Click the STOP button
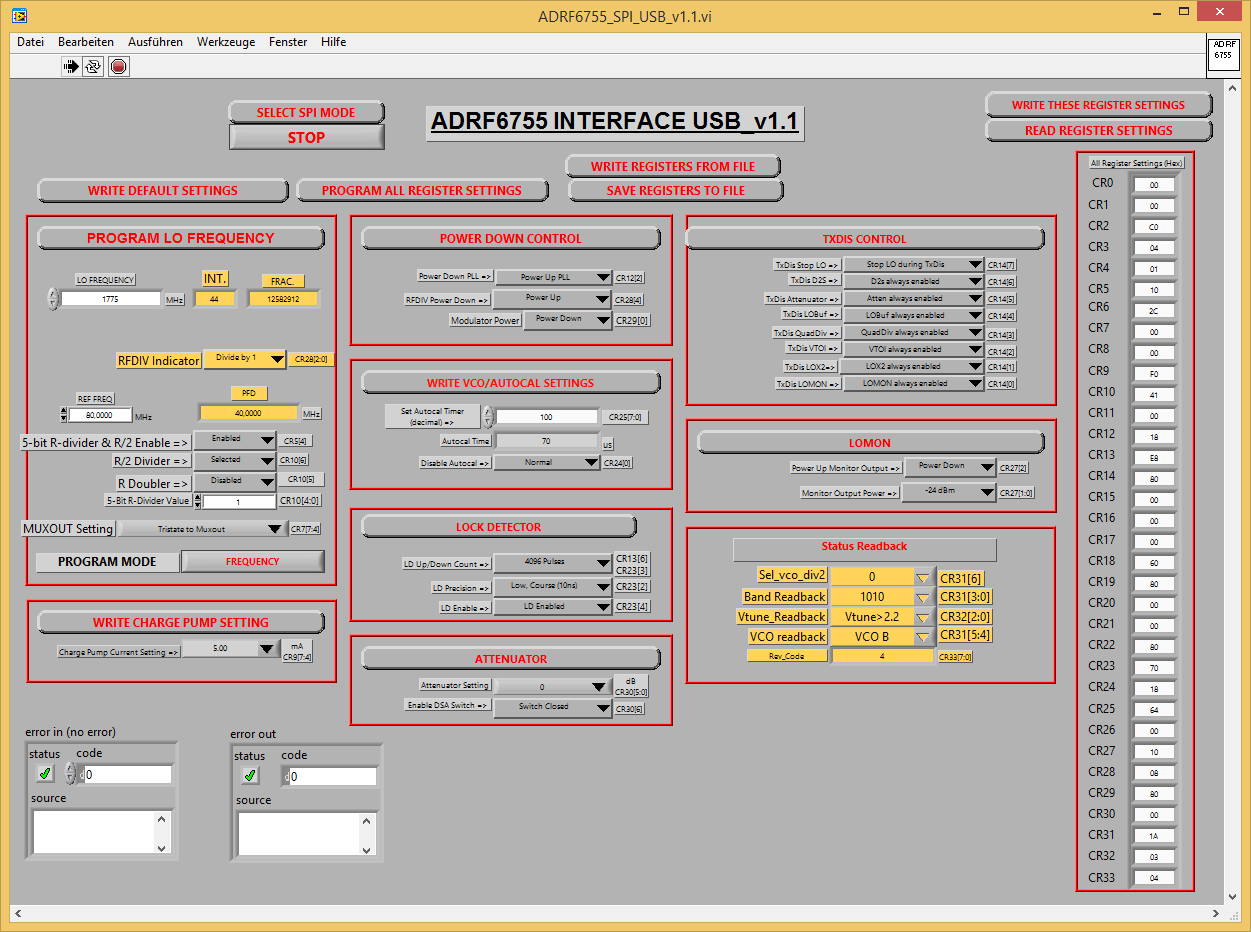 [306, 137]
